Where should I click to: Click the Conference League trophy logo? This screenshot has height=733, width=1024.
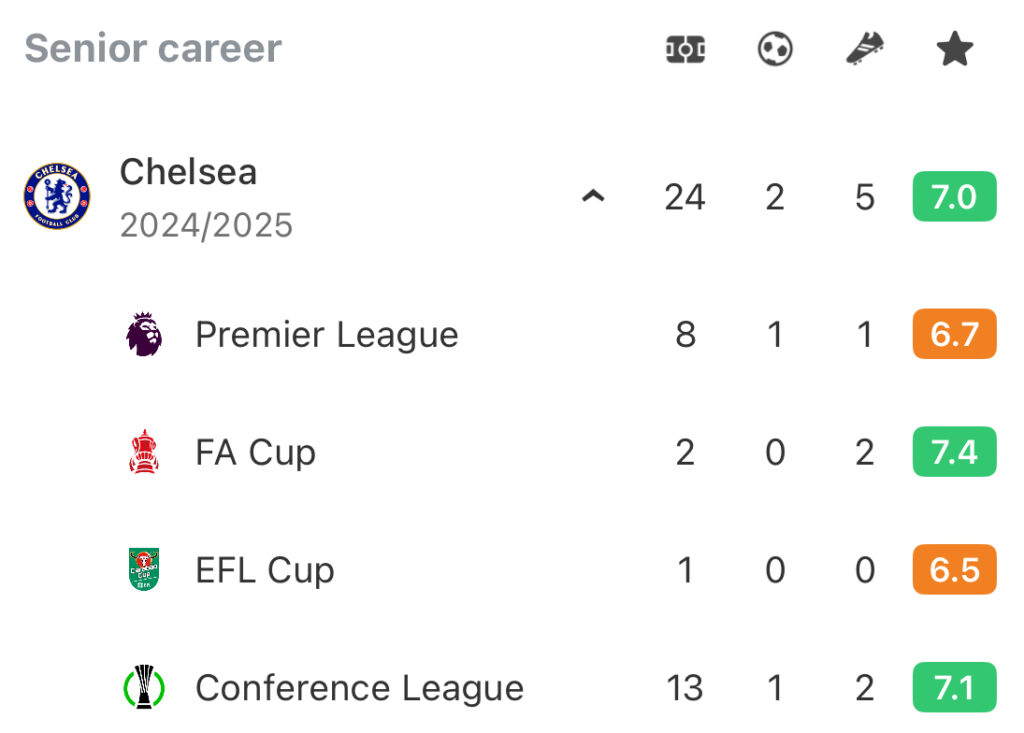[x=144, y=687]
